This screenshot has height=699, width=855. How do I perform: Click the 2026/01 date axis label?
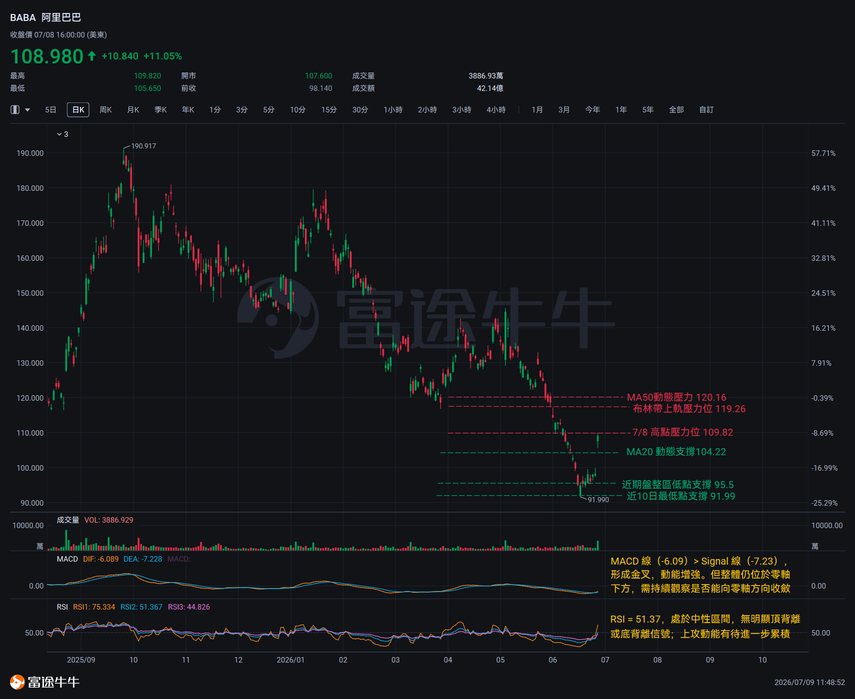click(290, 660)
